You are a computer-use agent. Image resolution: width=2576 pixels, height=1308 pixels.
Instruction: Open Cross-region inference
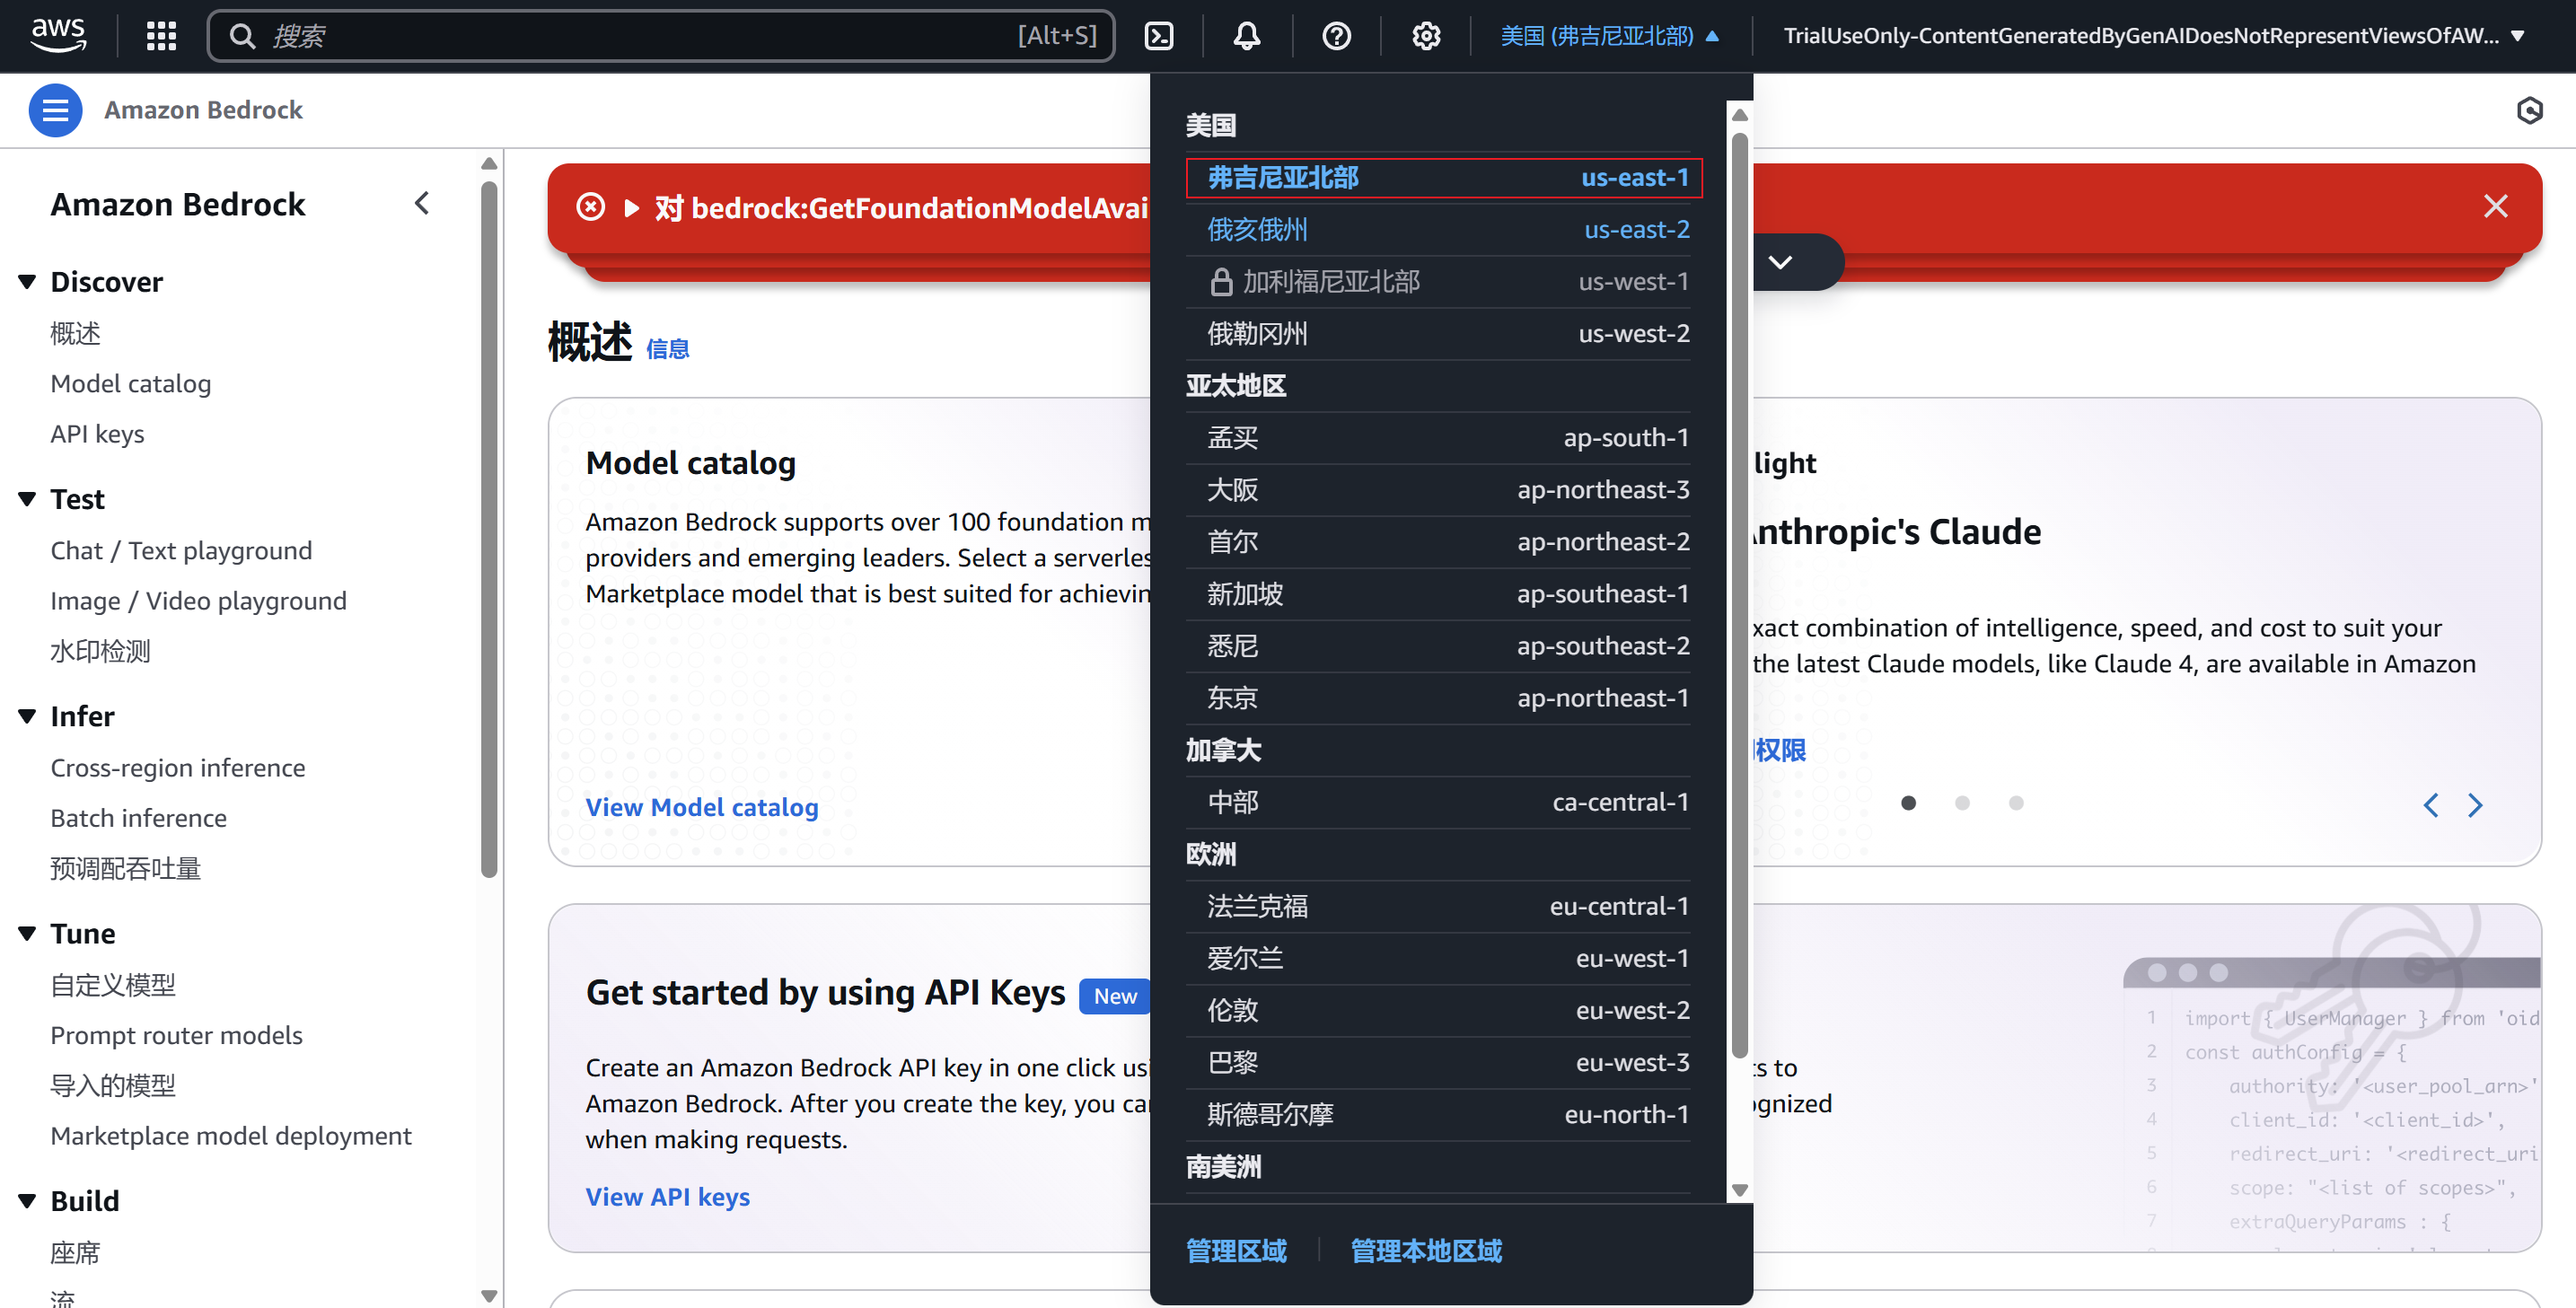tap(178, 768)
